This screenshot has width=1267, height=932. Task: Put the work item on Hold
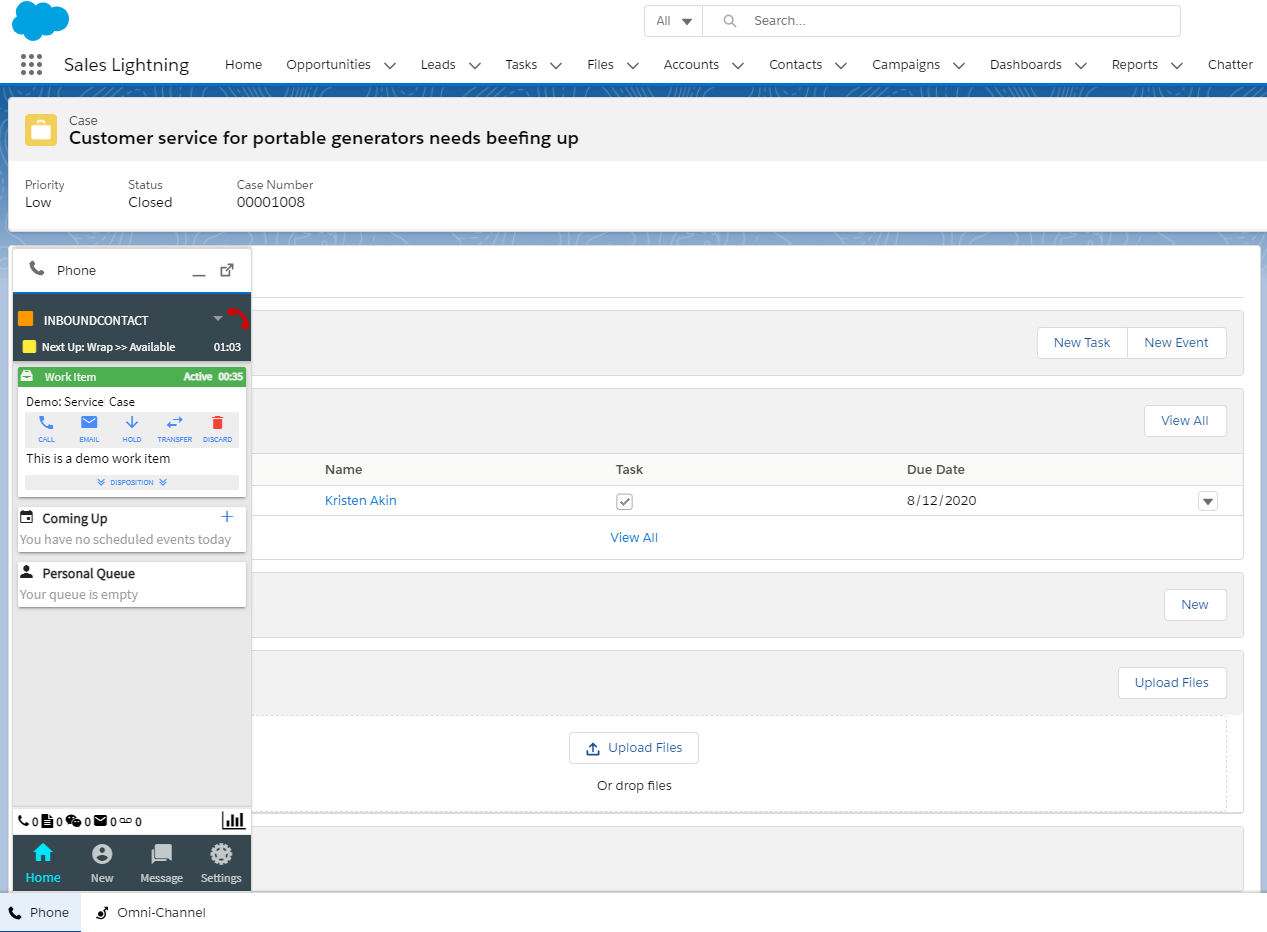pos(132,423)
